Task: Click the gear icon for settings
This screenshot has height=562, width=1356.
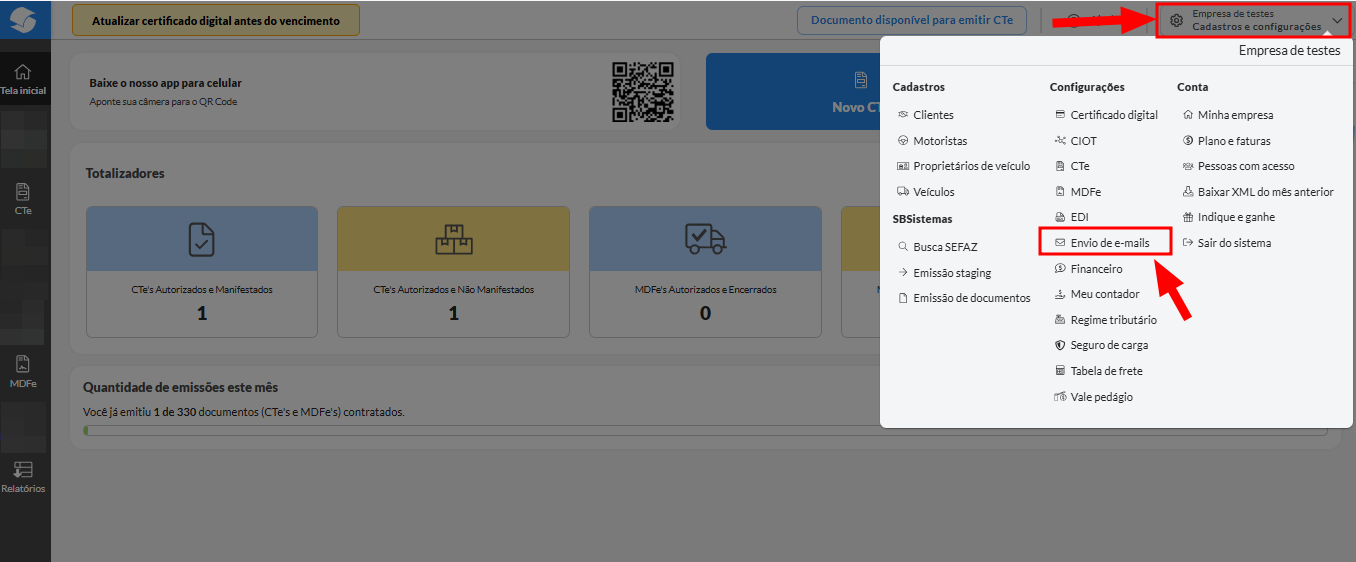Action: point(1176,21)
